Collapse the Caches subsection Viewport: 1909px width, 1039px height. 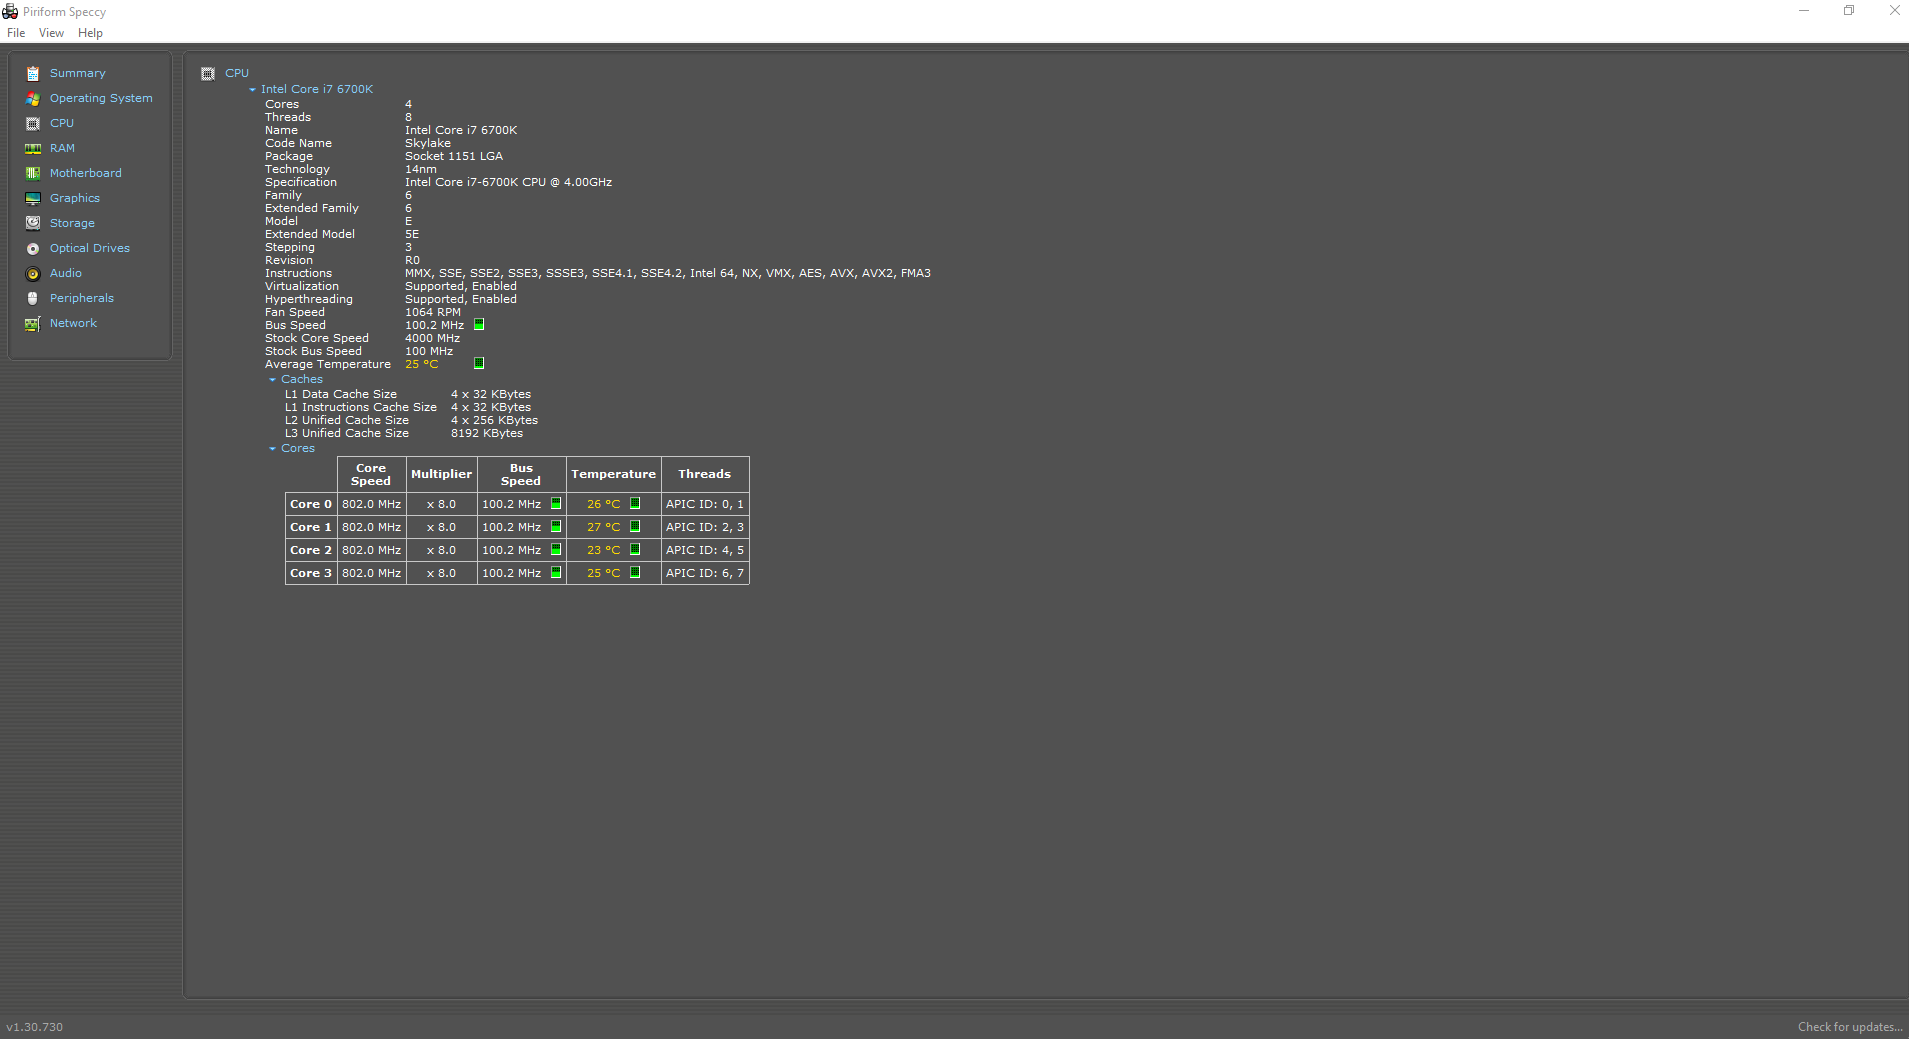tap(272, 379)
